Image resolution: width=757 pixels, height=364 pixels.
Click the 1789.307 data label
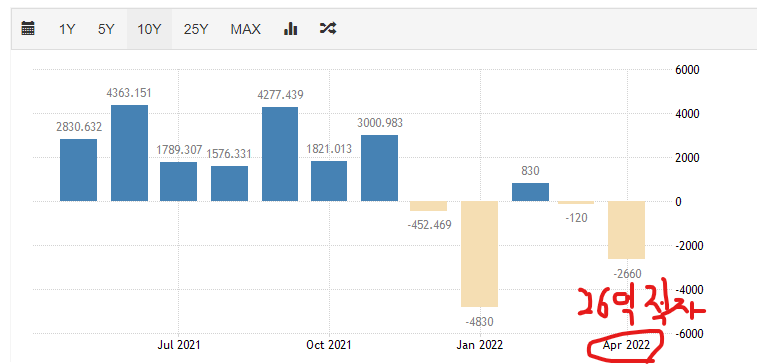tap(179, 150)
